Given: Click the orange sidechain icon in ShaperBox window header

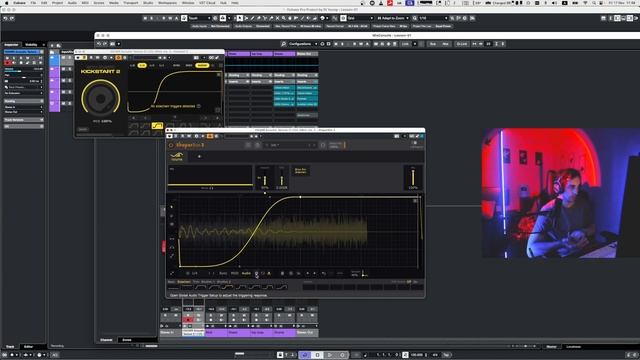Looking at the screenshot, I should [x=210, y=136].
